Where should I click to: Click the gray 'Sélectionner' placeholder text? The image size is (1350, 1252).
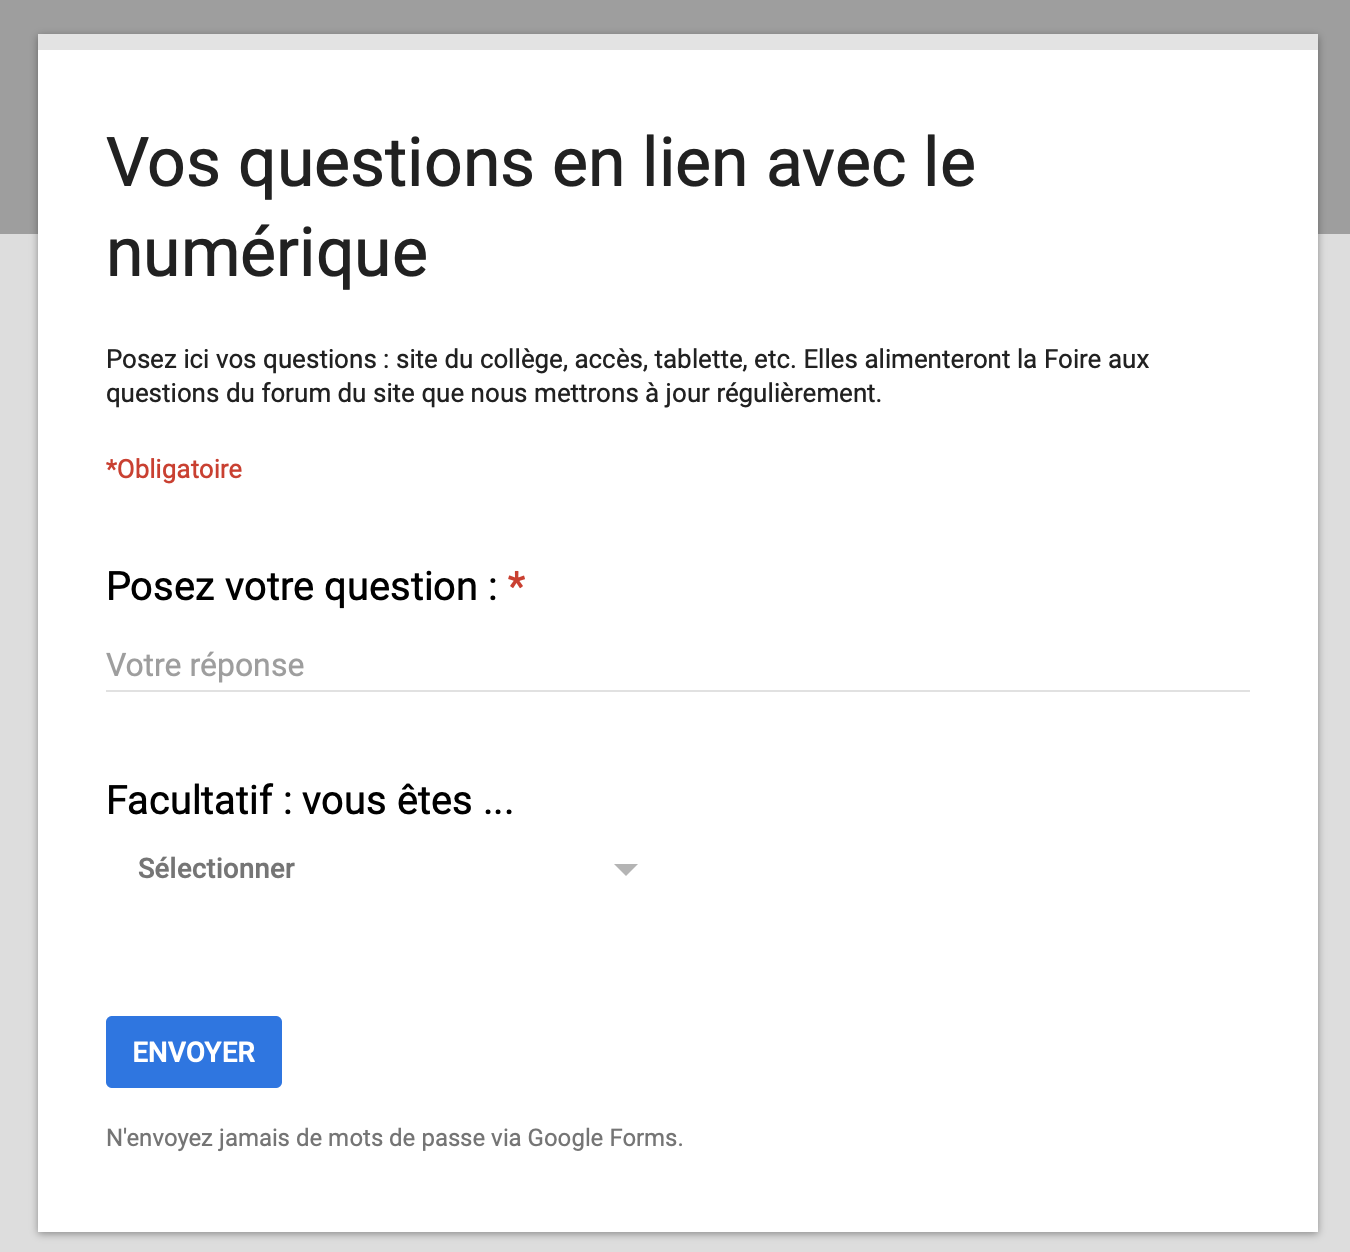(216, 868)
